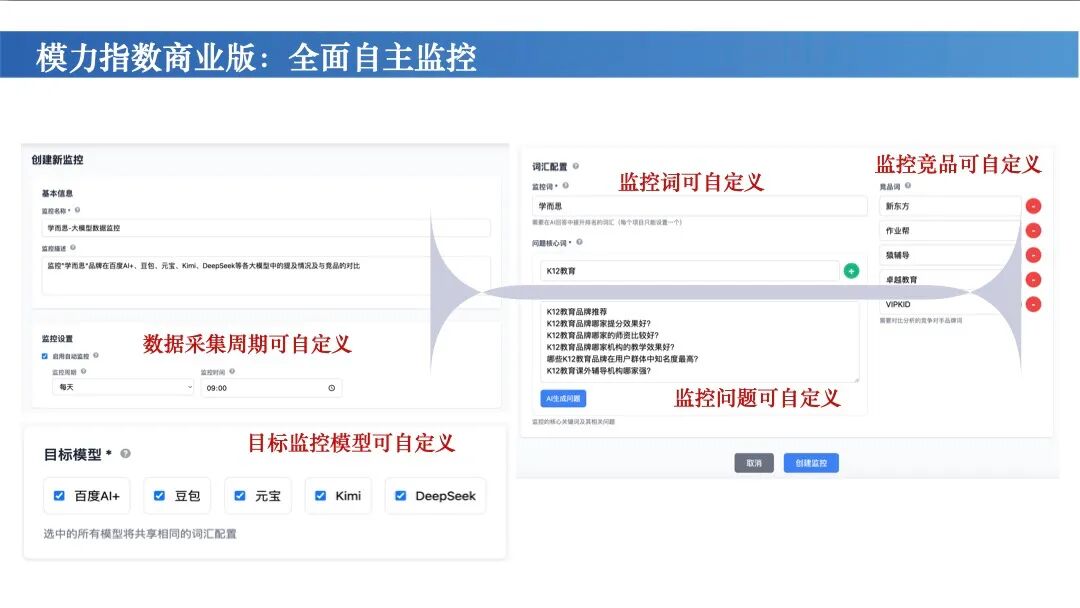Click question line K12教育品牌哪家提分效果好?

coord(599,323)
